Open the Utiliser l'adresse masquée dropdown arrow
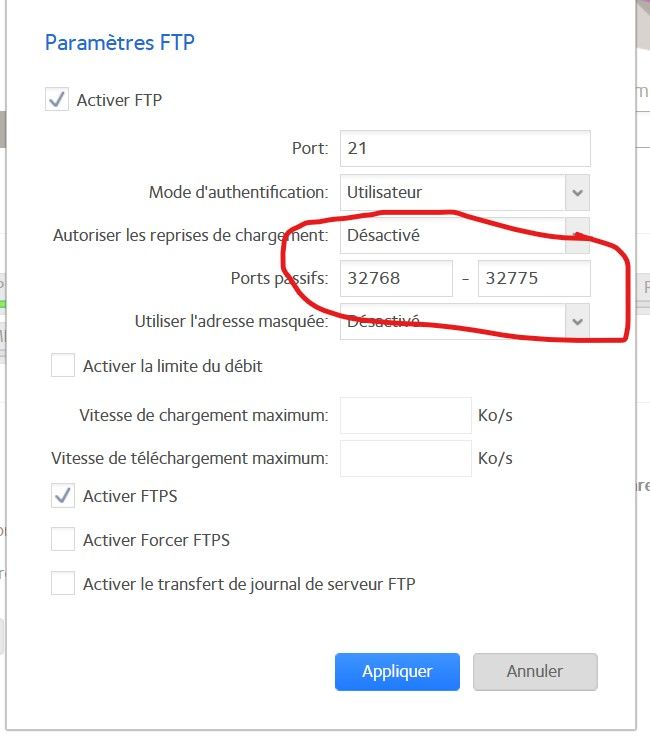 point(577,322)
